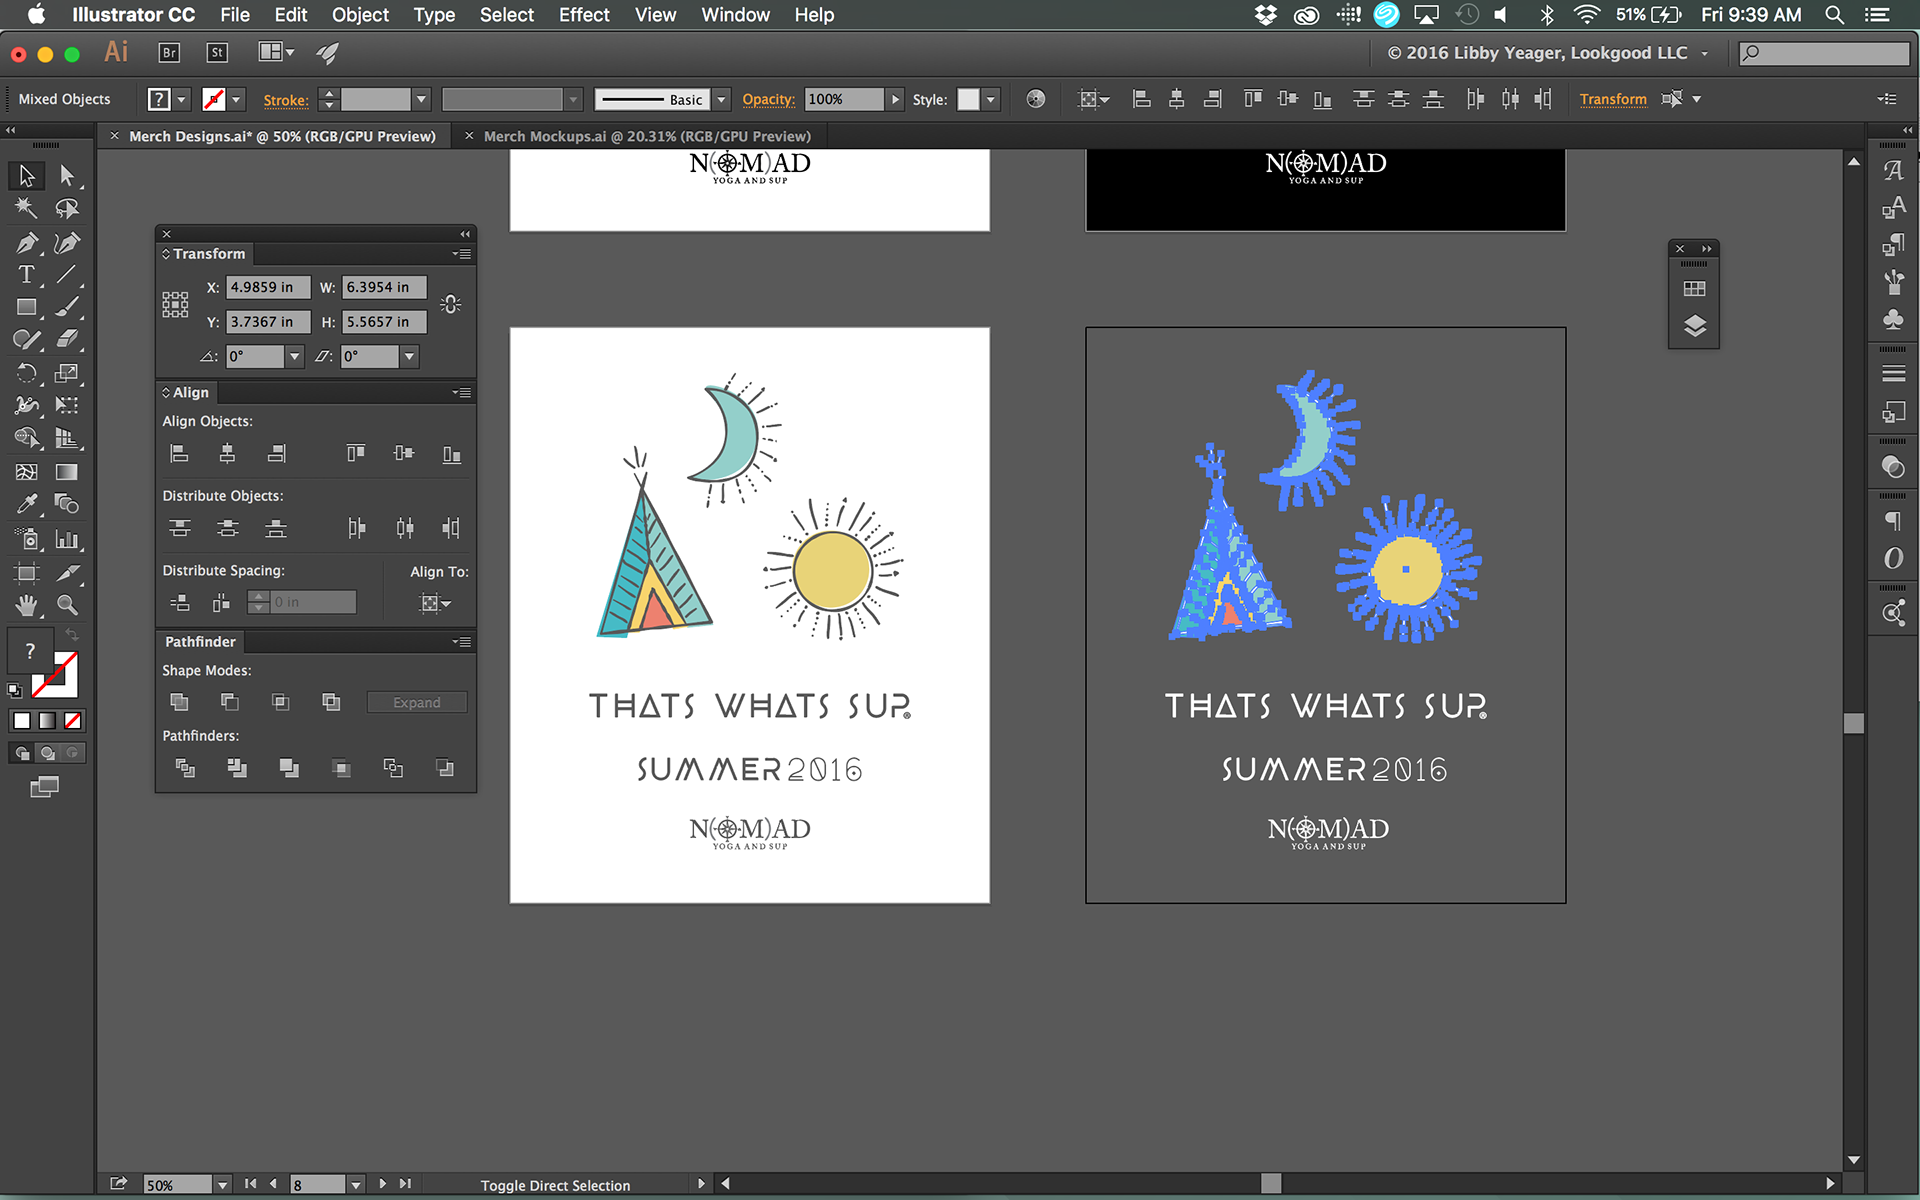Select the Pen tool

26,243
